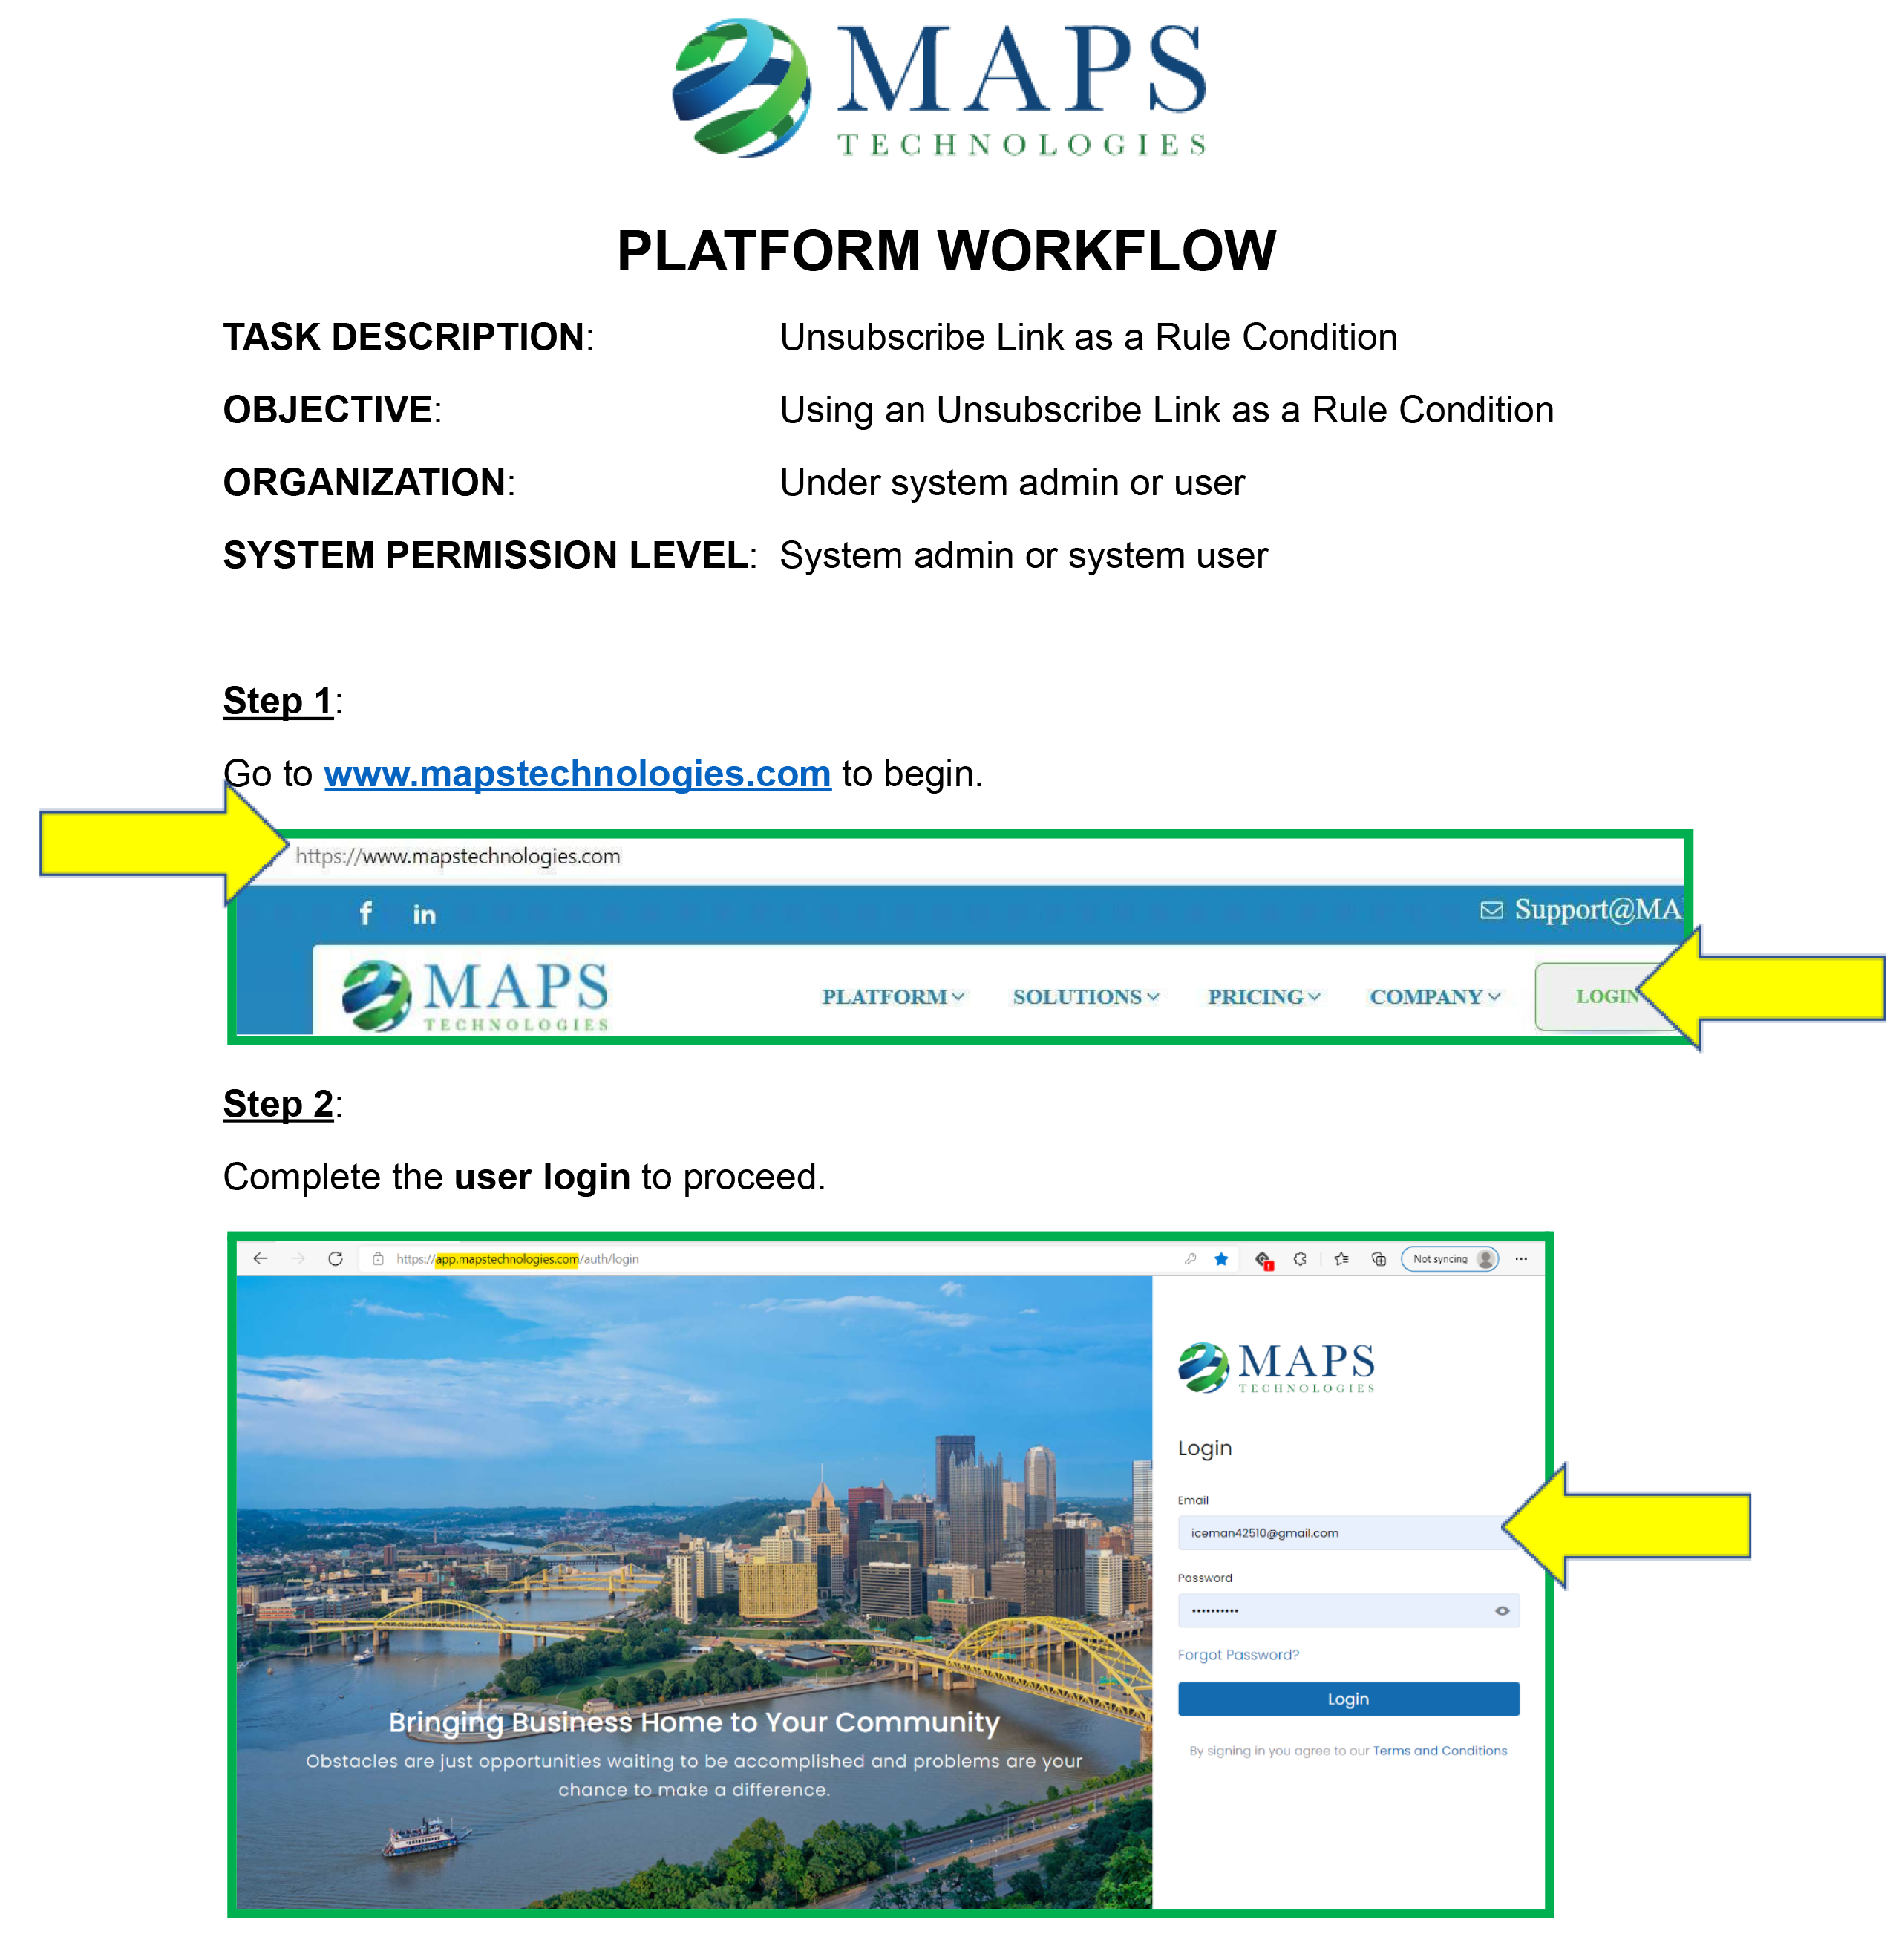Viewport: 1893px width, 1960px height.
Task: Click the password key icon in address bar
Action: click(x=1190, y=1259)
